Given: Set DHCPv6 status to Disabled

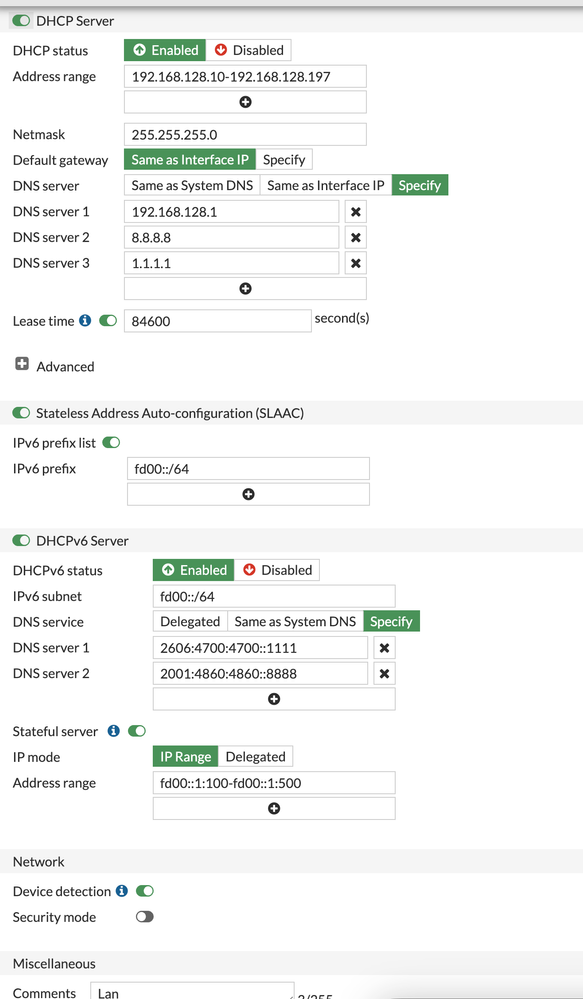Looking at the screenshot, I should click(278, 570).
